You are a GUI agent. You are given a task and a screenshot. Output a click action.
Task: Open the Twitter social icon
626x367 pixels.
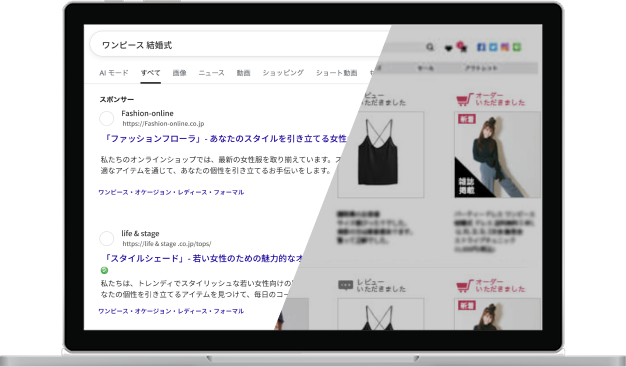[493, 47]
